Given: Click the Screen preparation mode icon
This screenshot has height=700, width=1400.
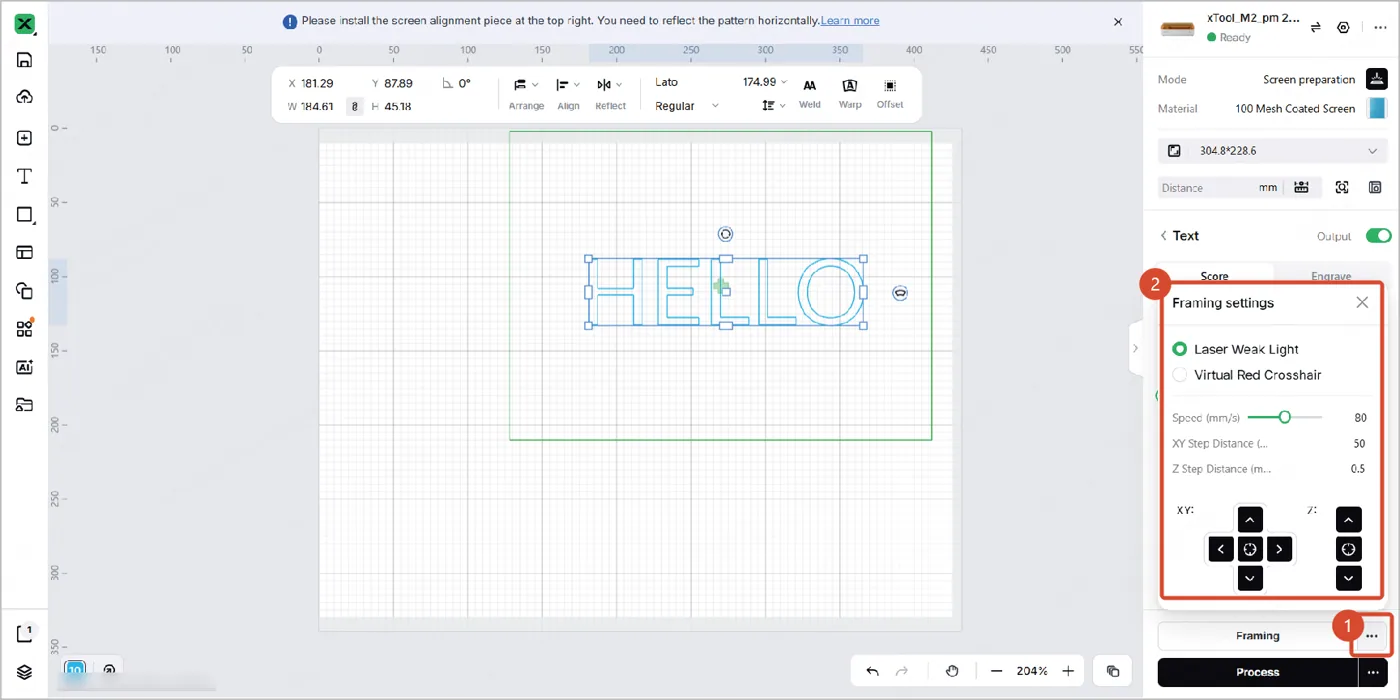Looking at the screenshot, I should click(1377, 79).
